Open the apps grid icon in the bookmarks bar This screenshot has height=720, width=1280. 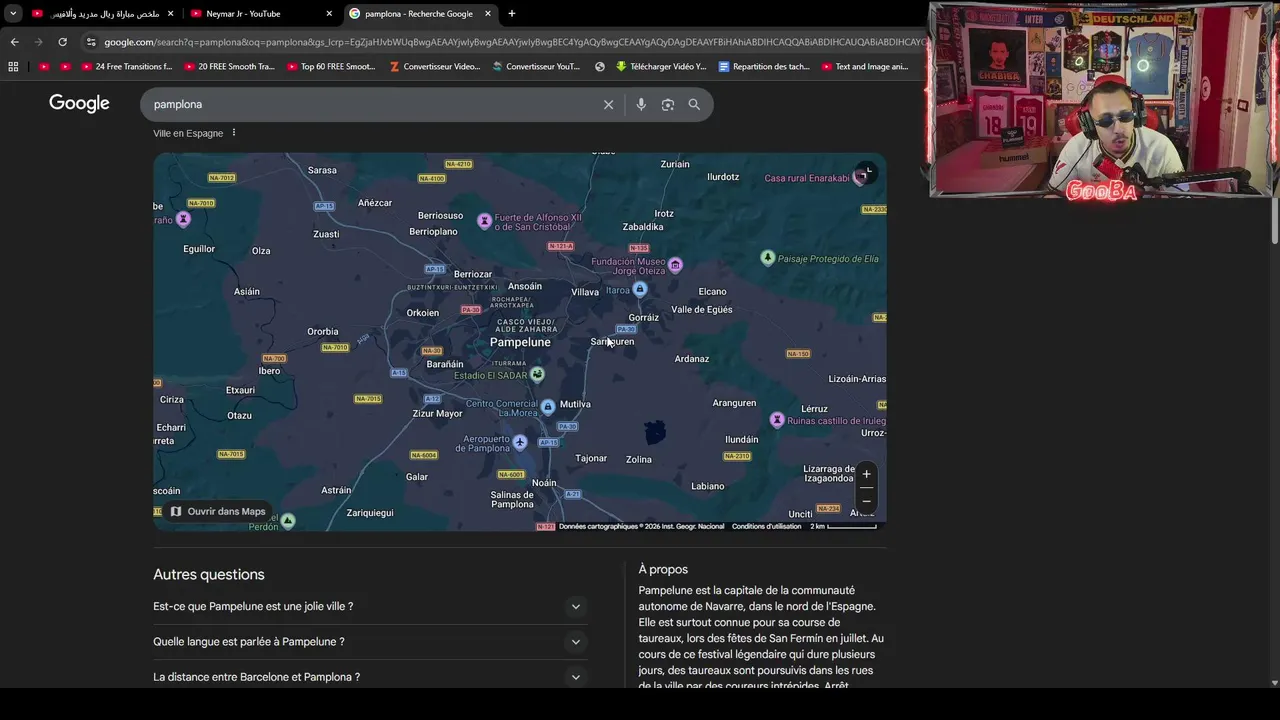(13, 67)
